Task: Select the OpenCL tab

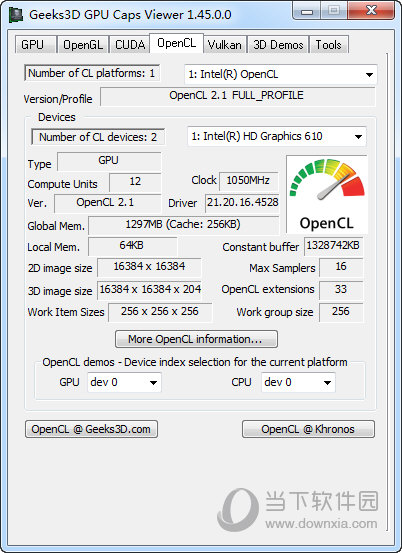Action: coord(176,43)
